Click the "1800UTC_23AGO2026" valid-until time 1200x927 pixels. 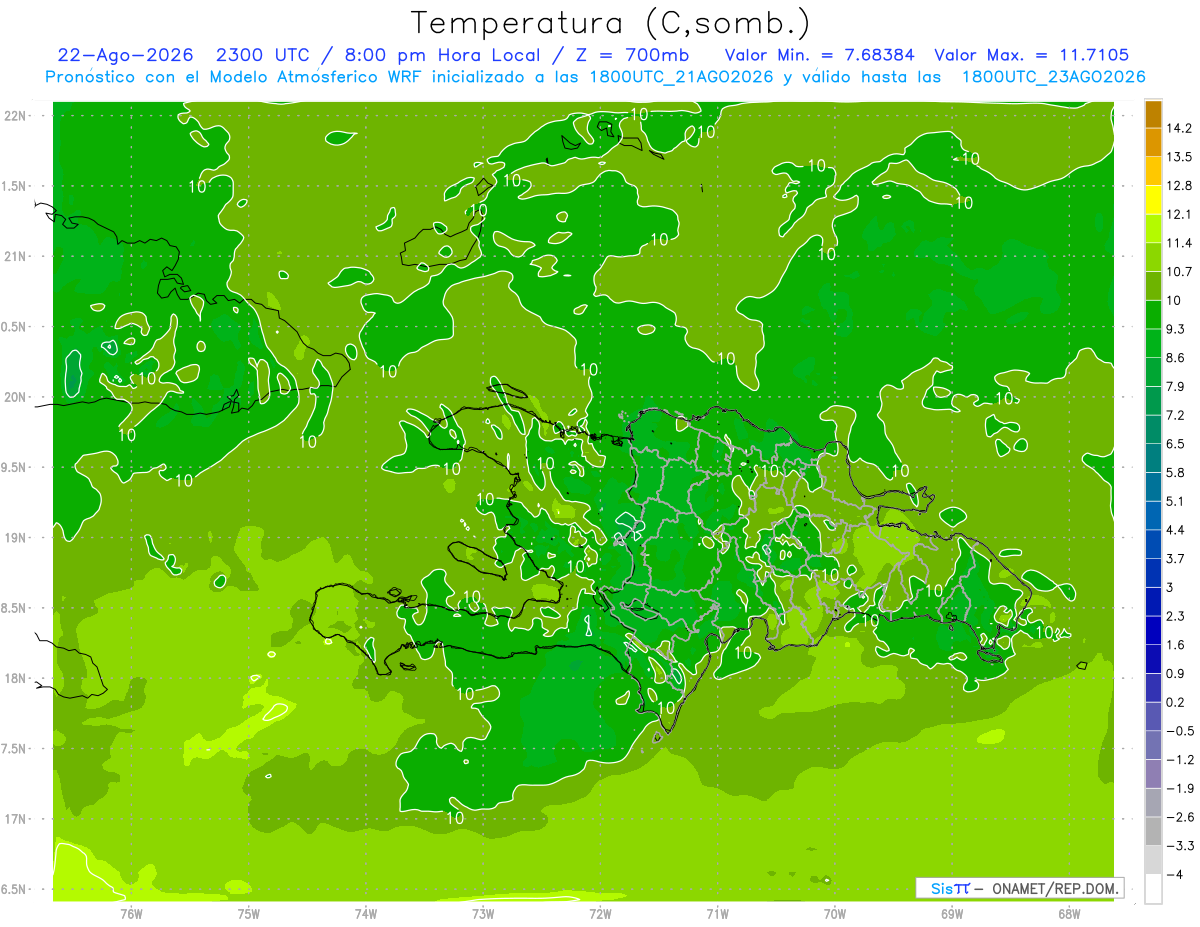coord(1053,77)
